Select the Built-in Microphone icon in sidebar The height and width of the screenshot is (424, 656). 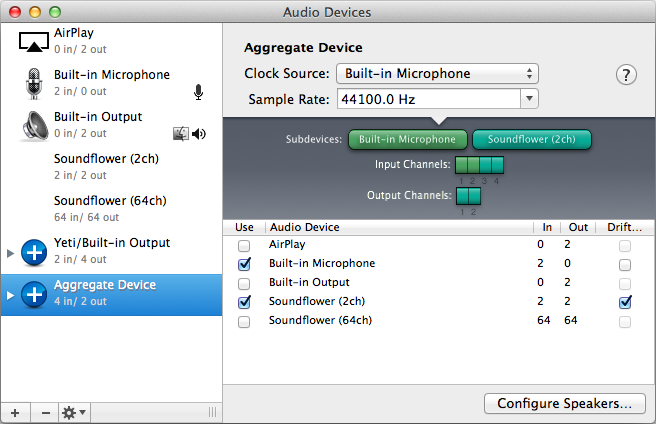pos(34,83)
